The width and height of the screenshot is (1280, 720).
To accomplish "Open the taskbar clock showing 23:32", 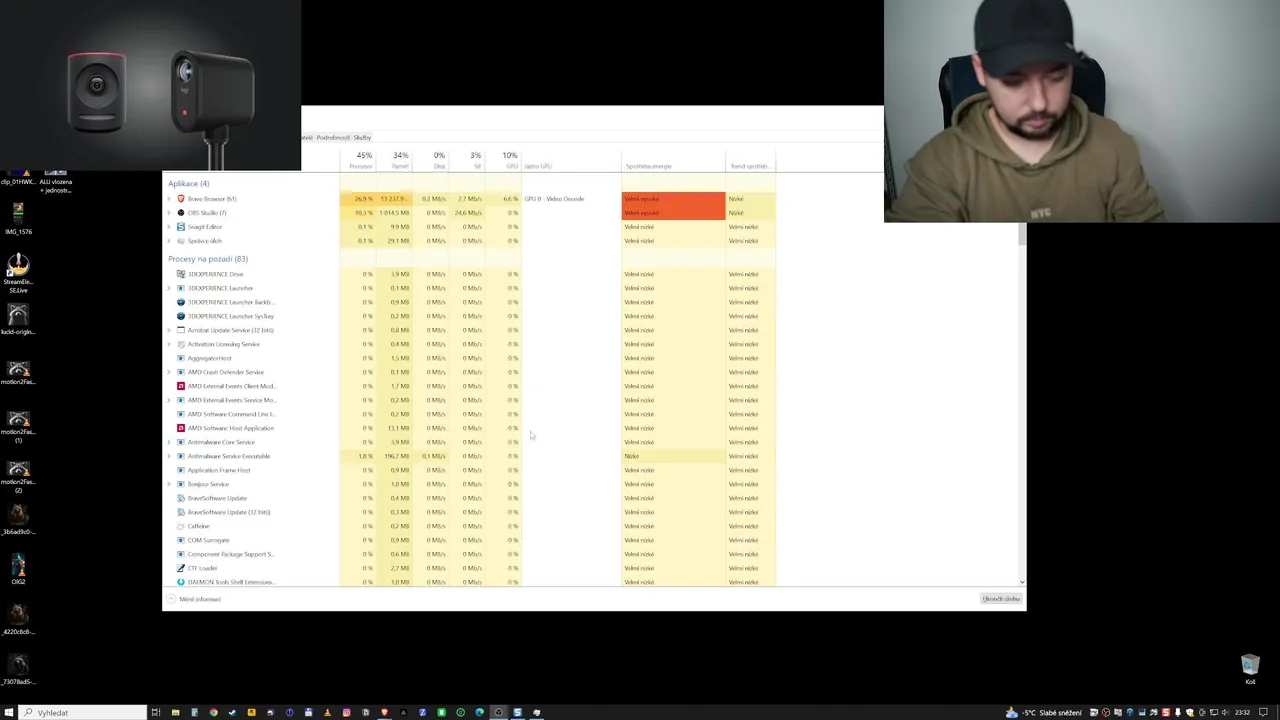I will 1243,713.
